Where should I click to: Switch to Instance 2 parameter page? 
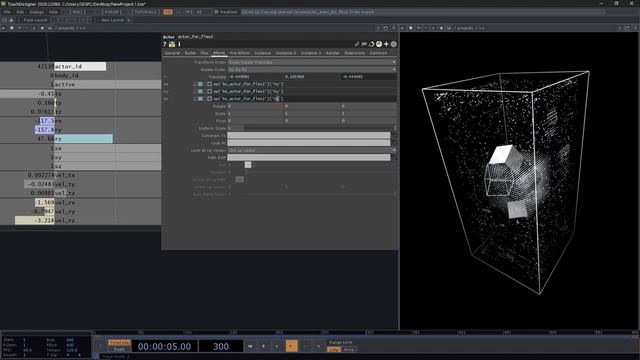click(286, 53)
